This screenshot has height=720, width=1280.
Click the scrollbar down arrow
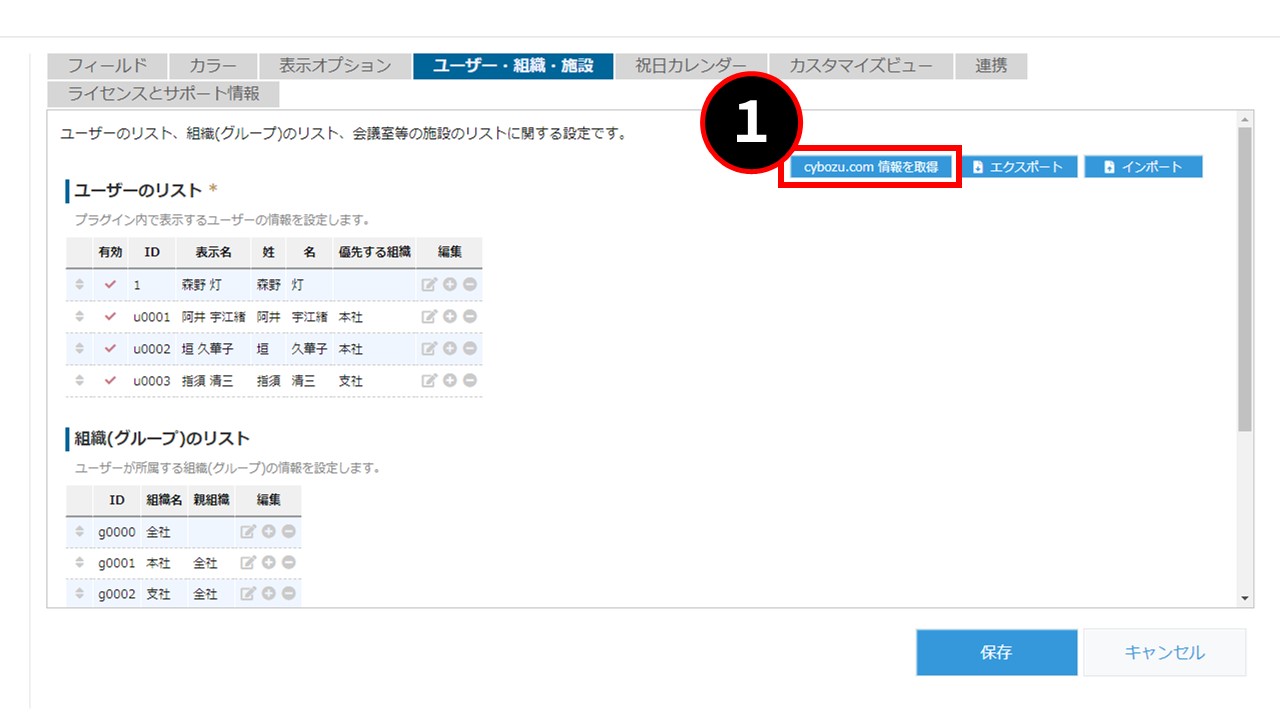pyautogui.click(x=1245, y=598)
